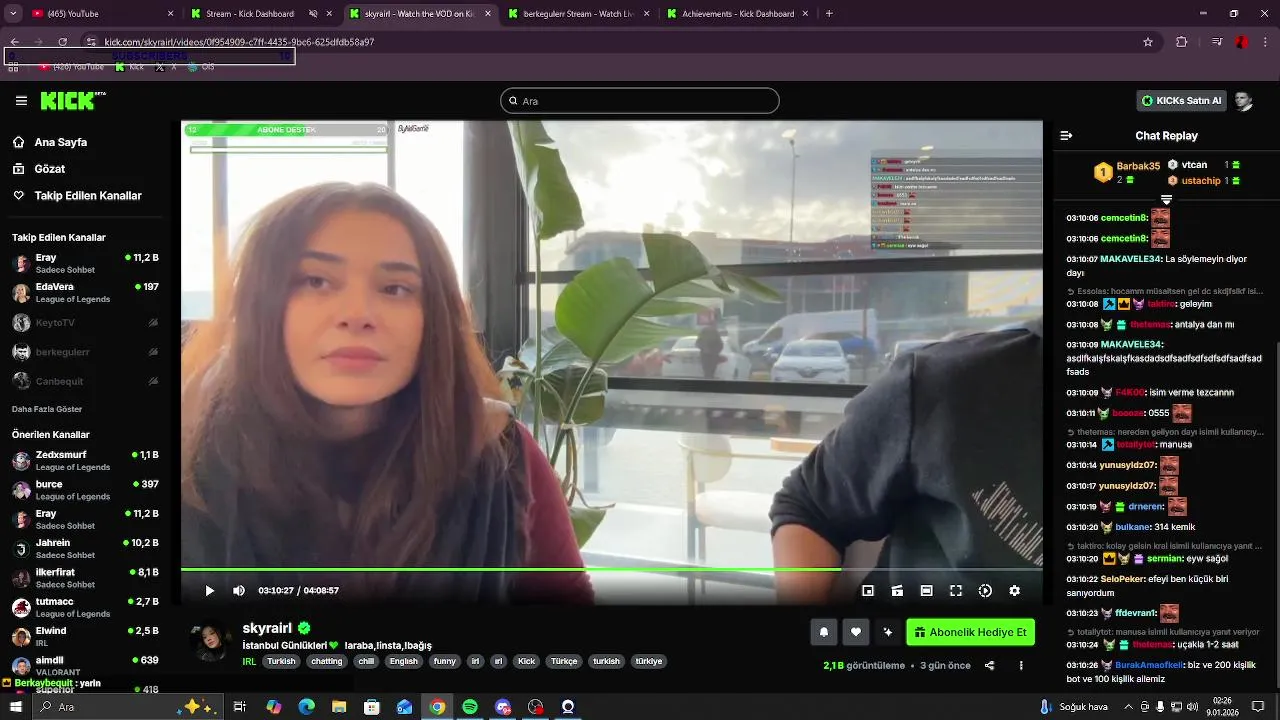Toggle mini player mode
This screenshot has height=720, width=1280.
pos(868,591)
